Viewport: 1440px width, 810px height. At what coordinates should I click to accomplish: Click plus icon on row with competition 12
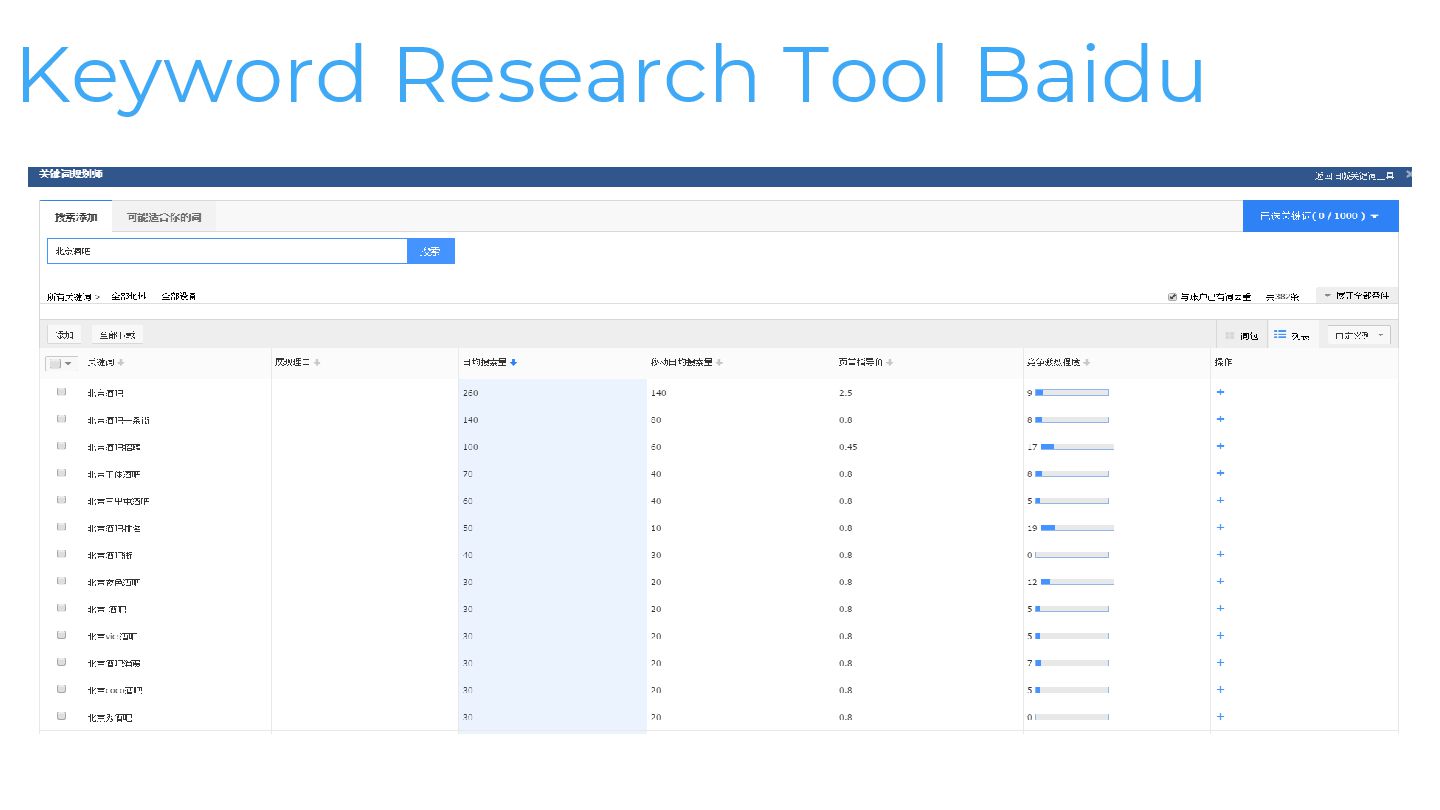[x=1220, y=581]
